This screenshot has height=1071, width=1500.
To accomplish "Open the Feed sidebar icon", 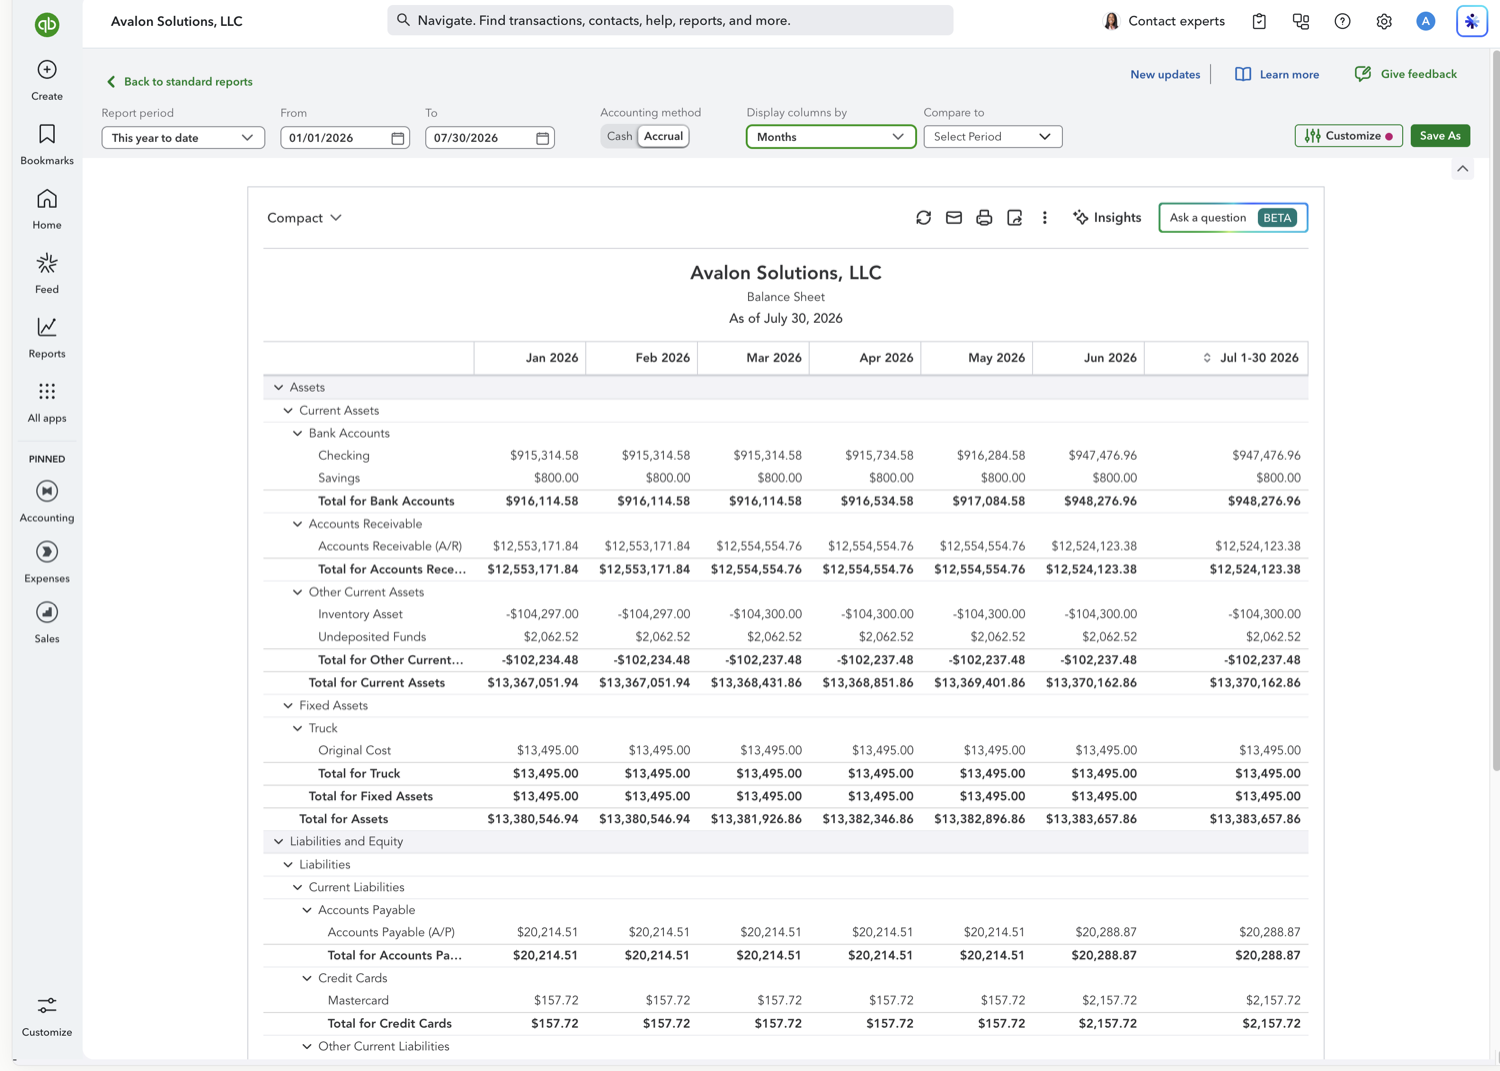I will pyautogui.click(x=47, y=263).
